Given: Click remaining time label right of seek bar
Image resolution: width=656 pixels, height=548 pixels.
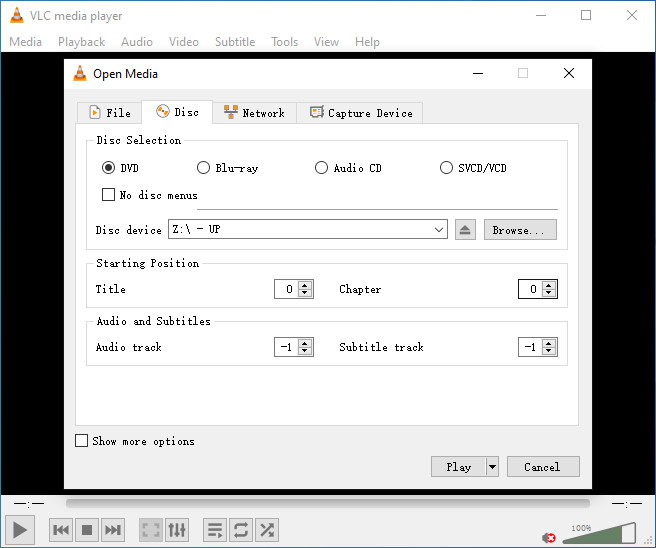Looking at the screenshot, I should point(626,503).
